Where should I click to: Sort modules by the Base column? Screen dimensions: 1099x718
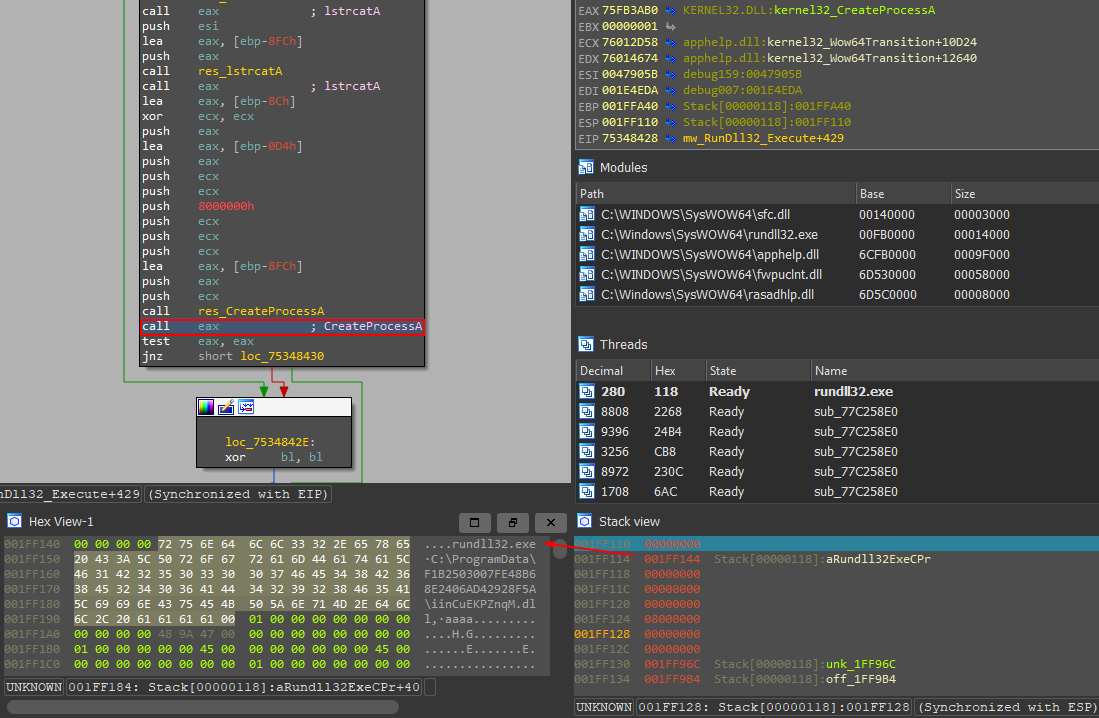[903, 194]
